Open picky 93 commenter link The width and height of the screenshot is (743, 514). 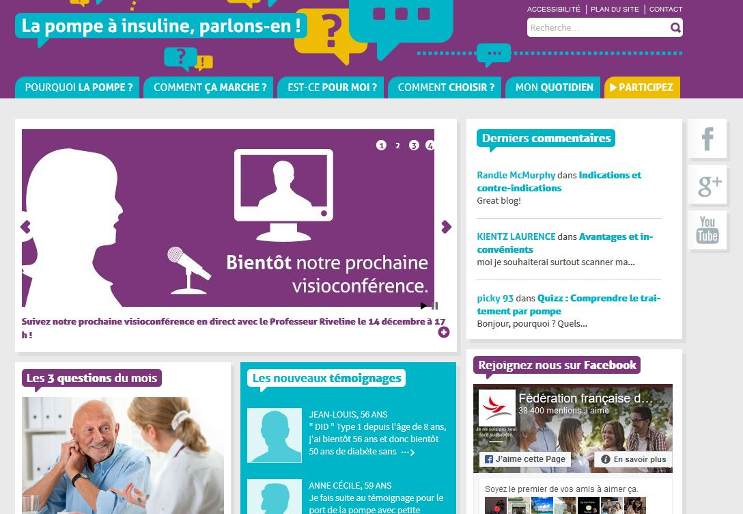coord(495,298)
